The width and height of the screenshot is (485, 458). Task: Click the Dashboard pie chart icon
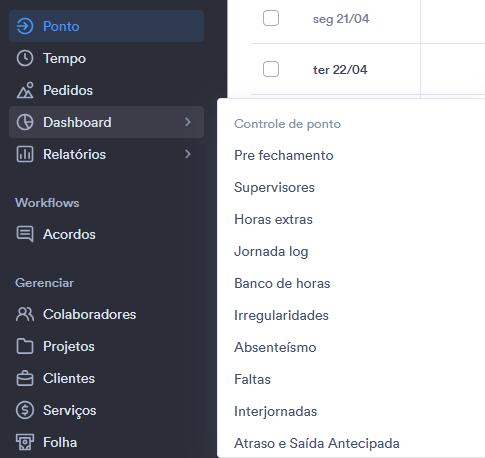25,122
